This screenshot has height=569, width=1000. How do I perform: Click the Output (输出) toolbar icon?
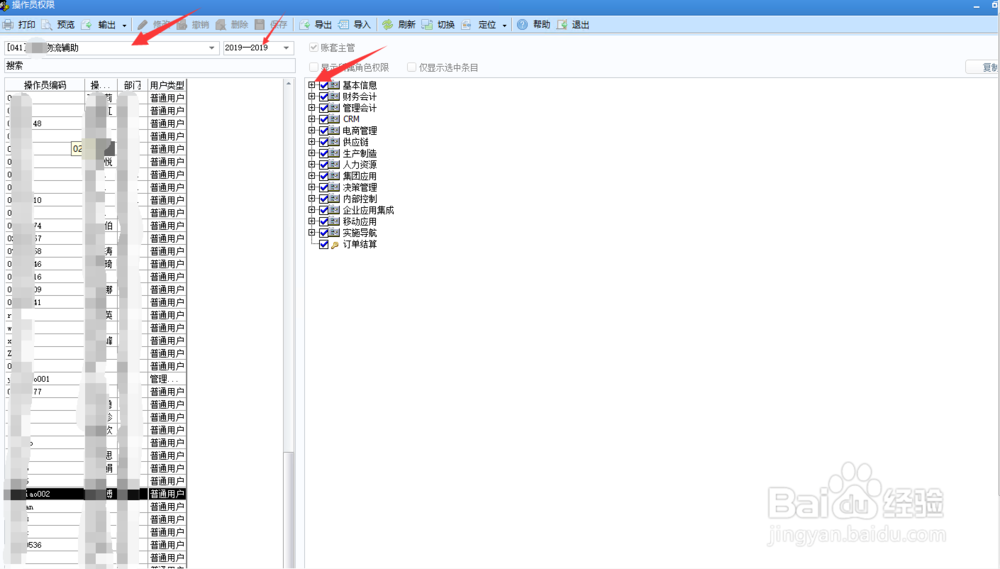87,25
